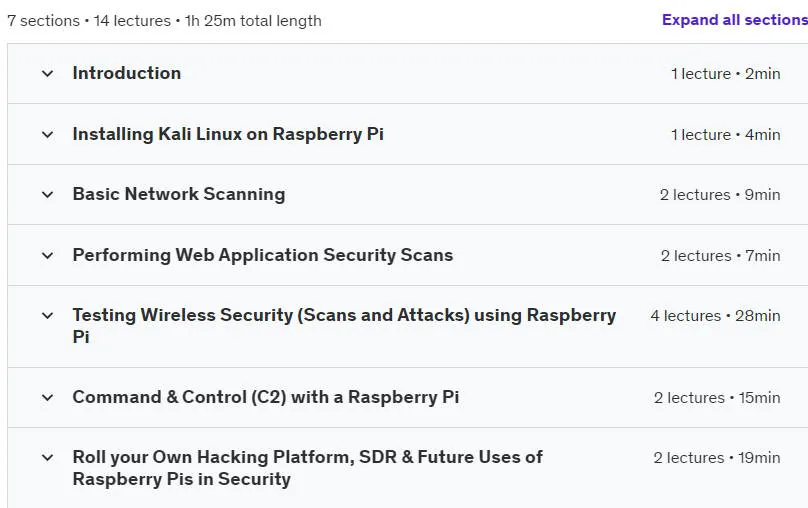This screenshot has width=808, height=508.
Task: Expand Testing Wireless Security section chevron
Action: pyautogui.click(x=47, y=316)
